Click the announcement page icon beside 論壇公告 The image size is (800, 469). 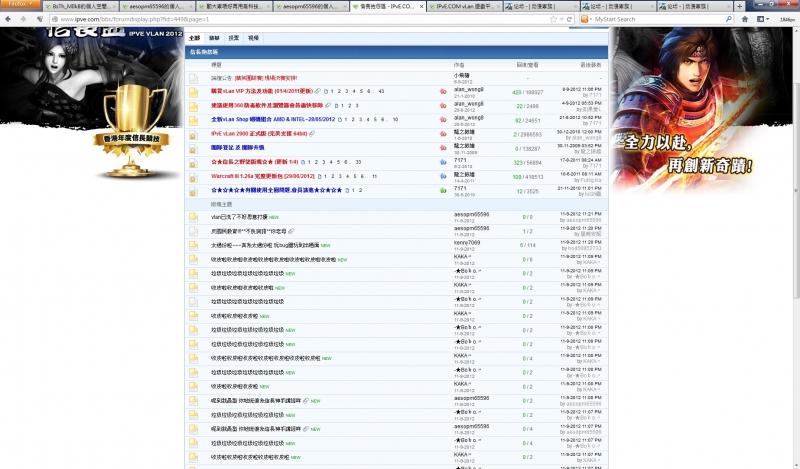click(195, 77)
